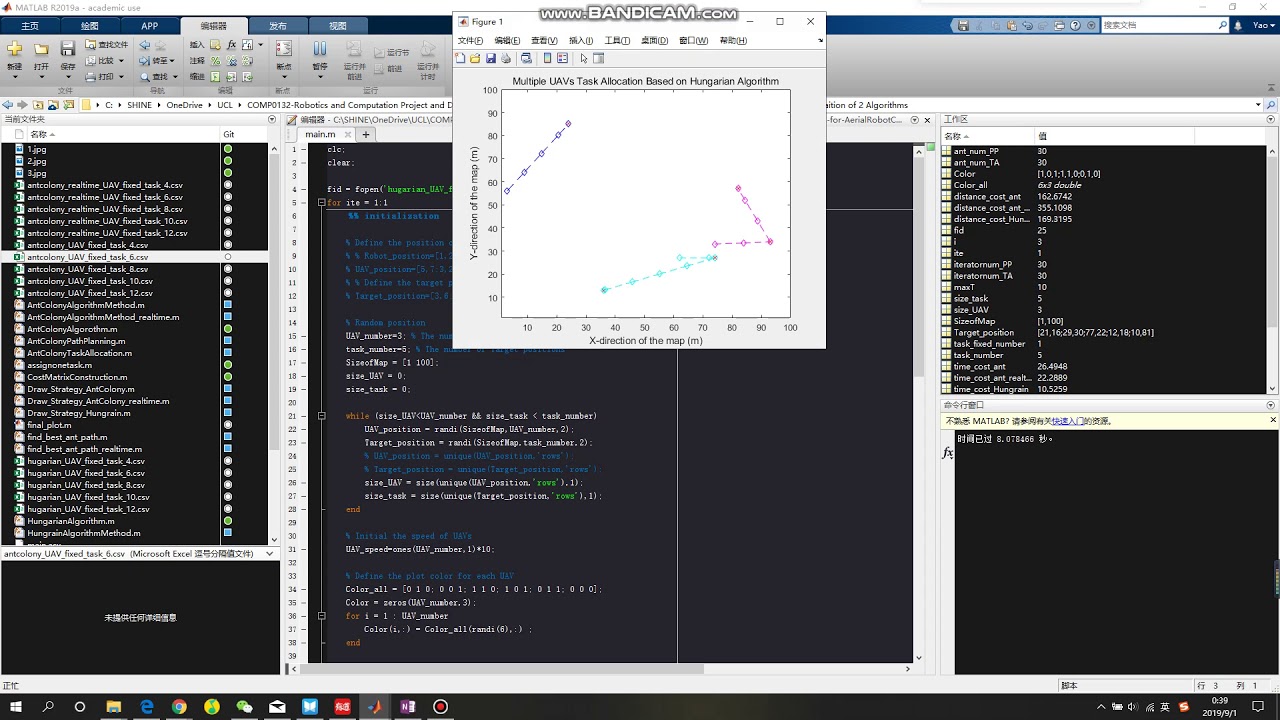Click the go back arrow in Navigate group
The height and width of the screenshot is (720, 1280).
point(145,45)
